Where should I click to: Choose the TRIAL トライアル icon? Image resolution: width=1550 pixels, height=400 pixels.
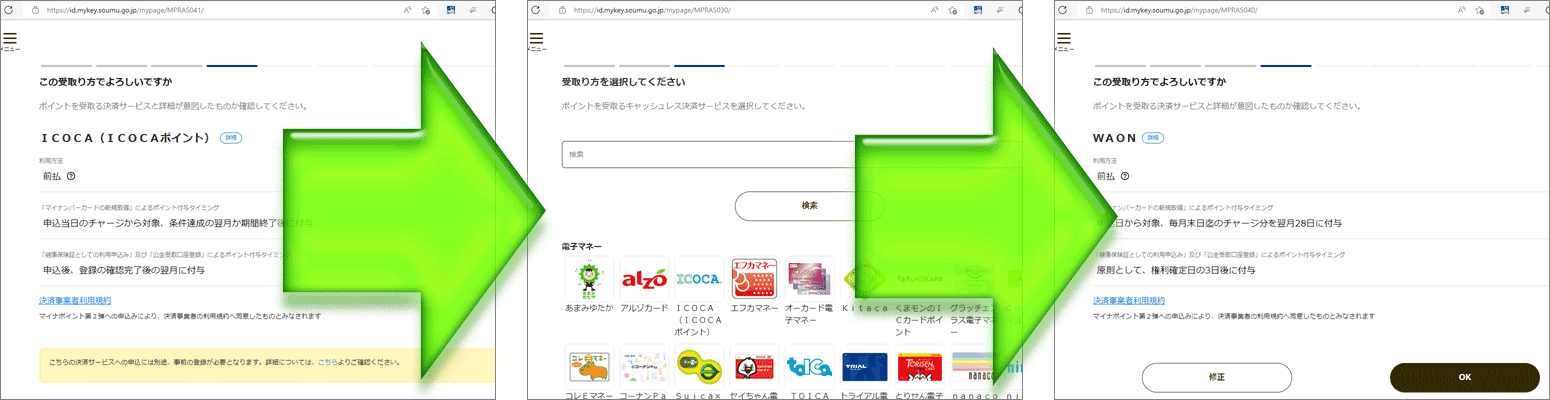tap(865, 367)
